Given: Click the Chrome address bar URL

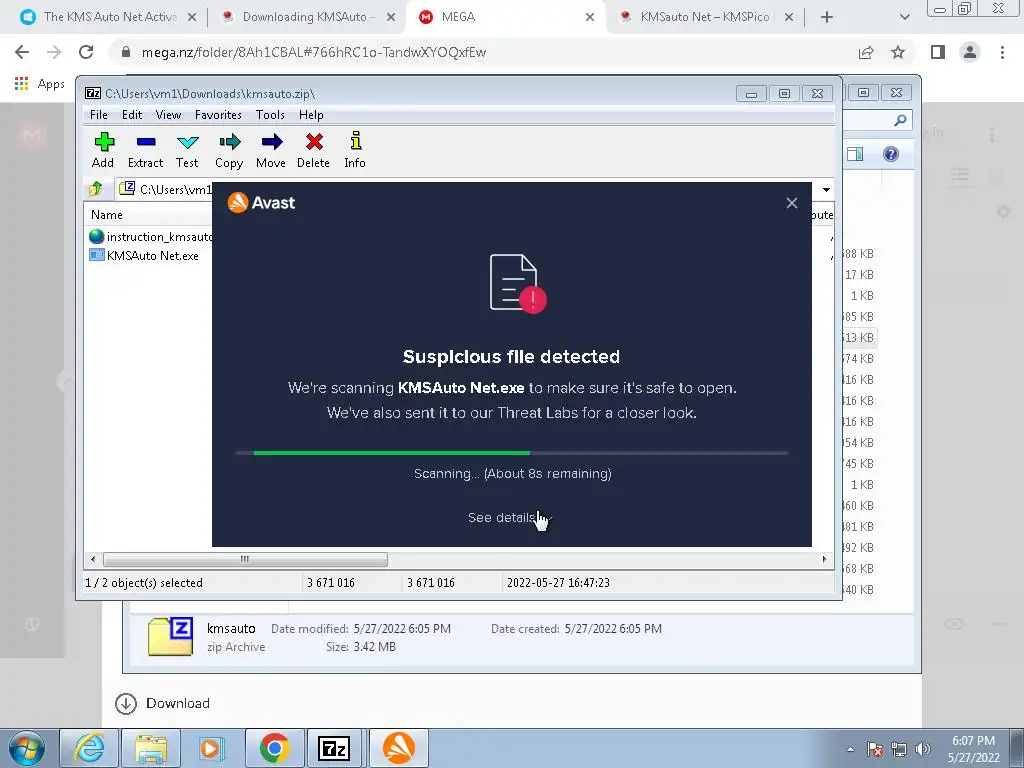Looking at the screenshot, I should click(314, 52).
